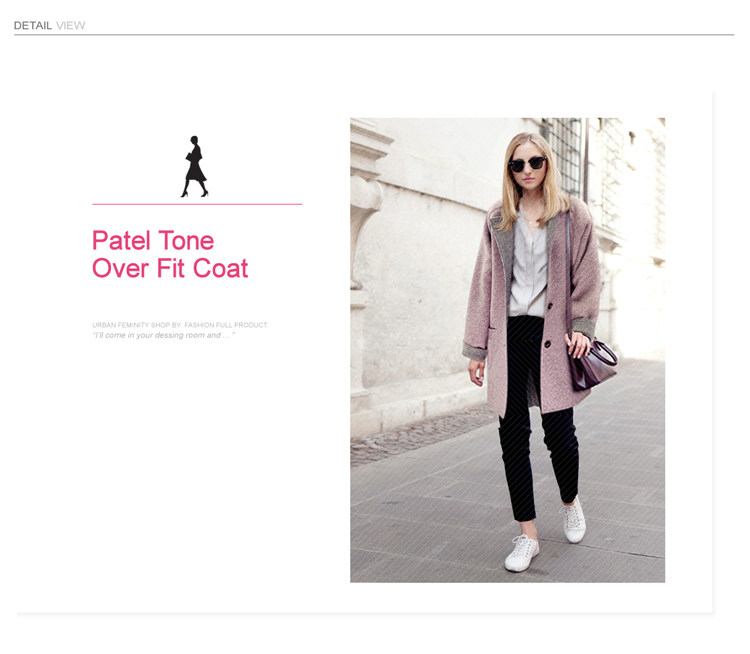Click the gray rule below the Detail View heading
750x654 pixels.
(374, 35)
